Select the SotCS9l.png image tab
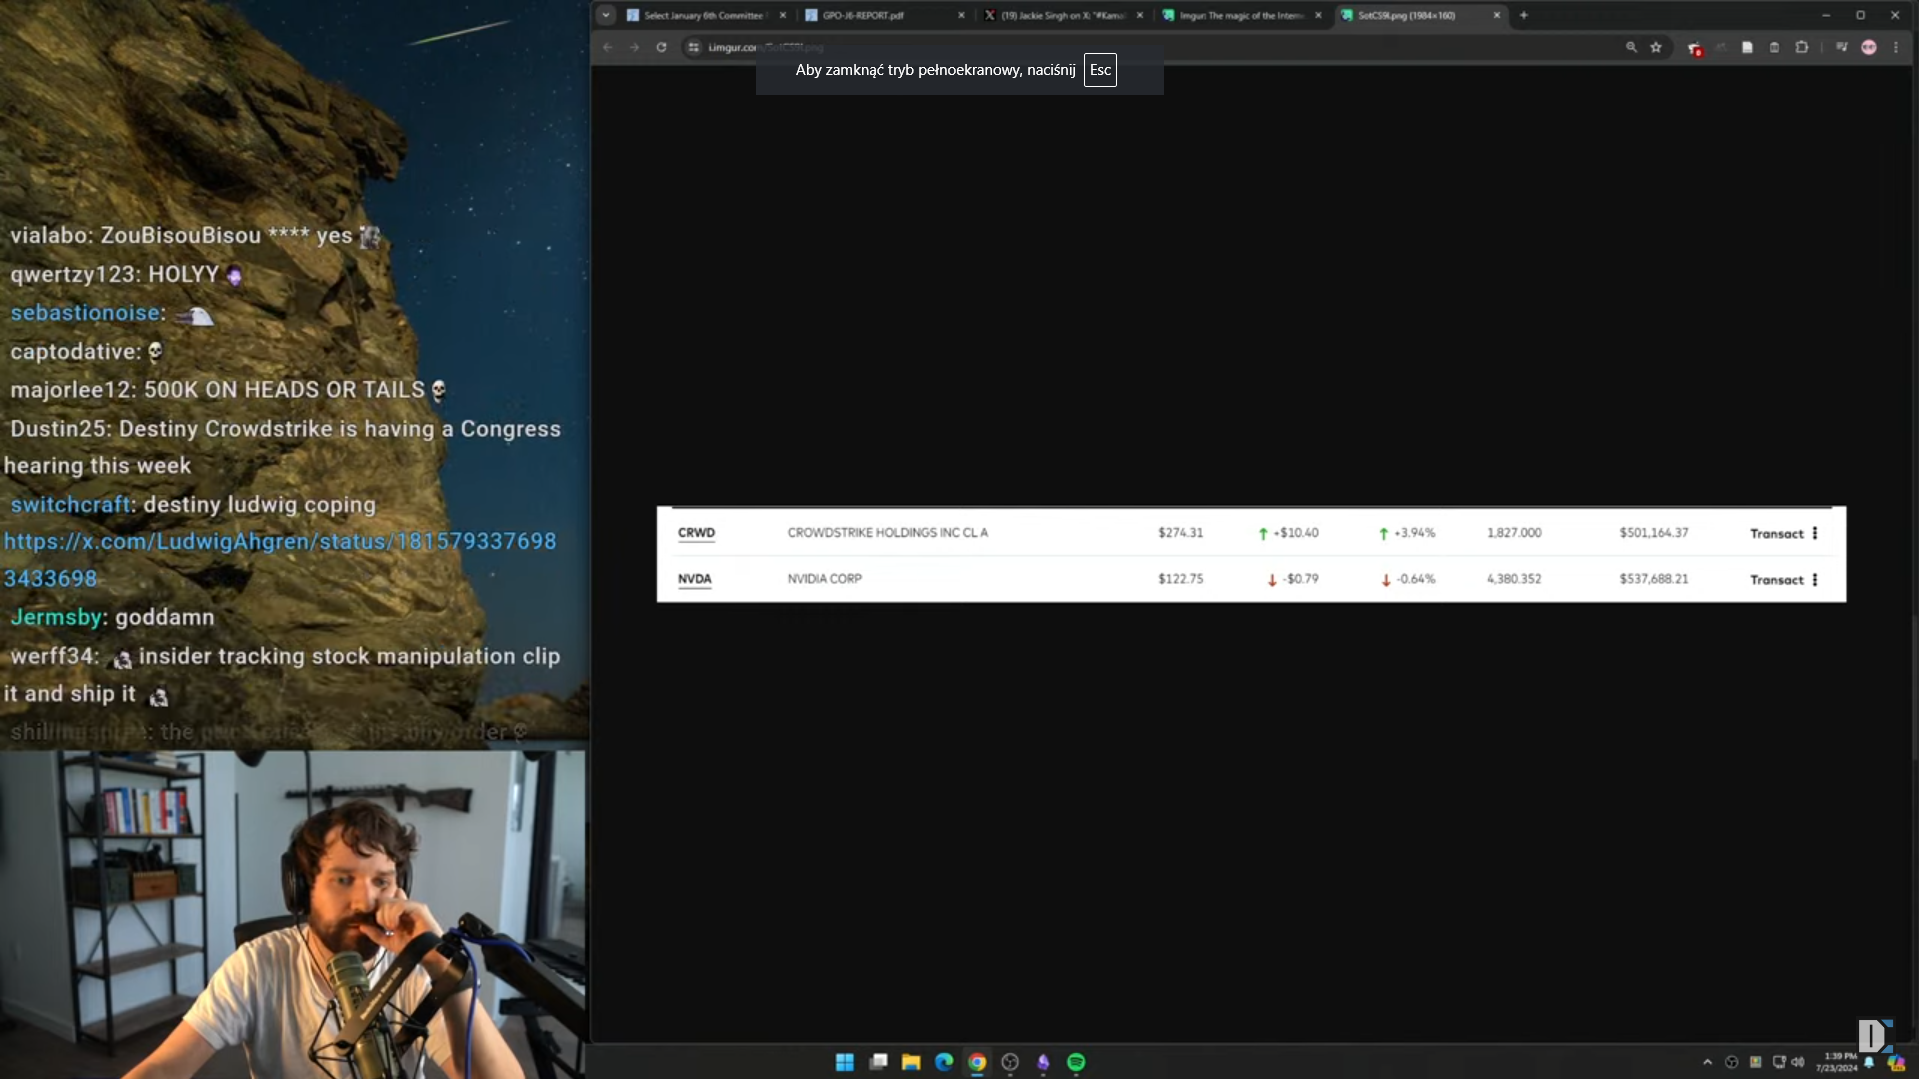The image size is (1919, 1079). [1421, 15]
